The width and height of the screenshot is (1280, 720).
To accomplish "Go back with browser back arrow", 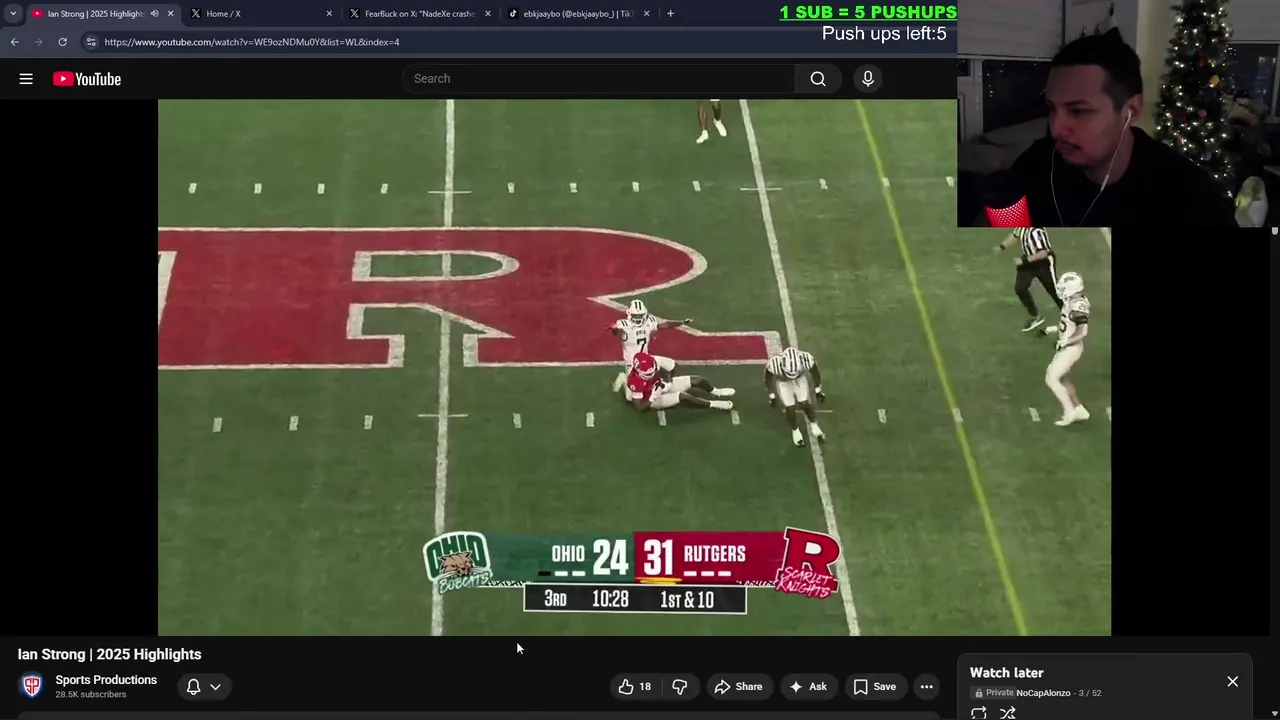I will (14, 42).
